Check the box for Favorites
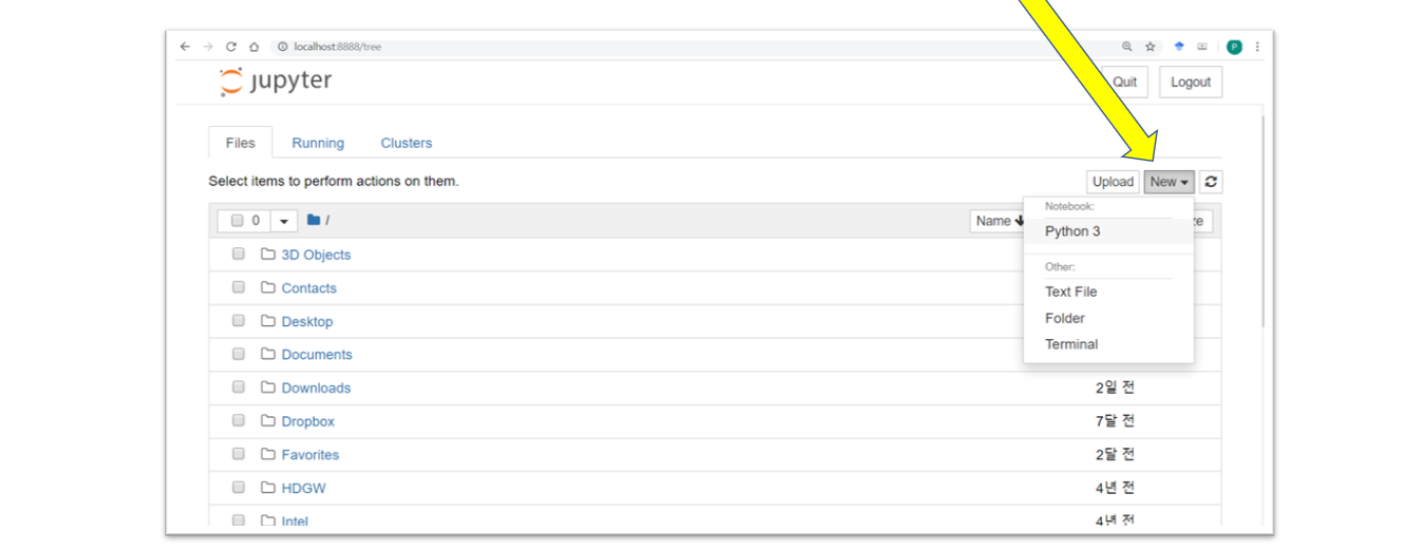Image resolution: width=1410 pixels, height=557 pixels. tap(238, 454)
